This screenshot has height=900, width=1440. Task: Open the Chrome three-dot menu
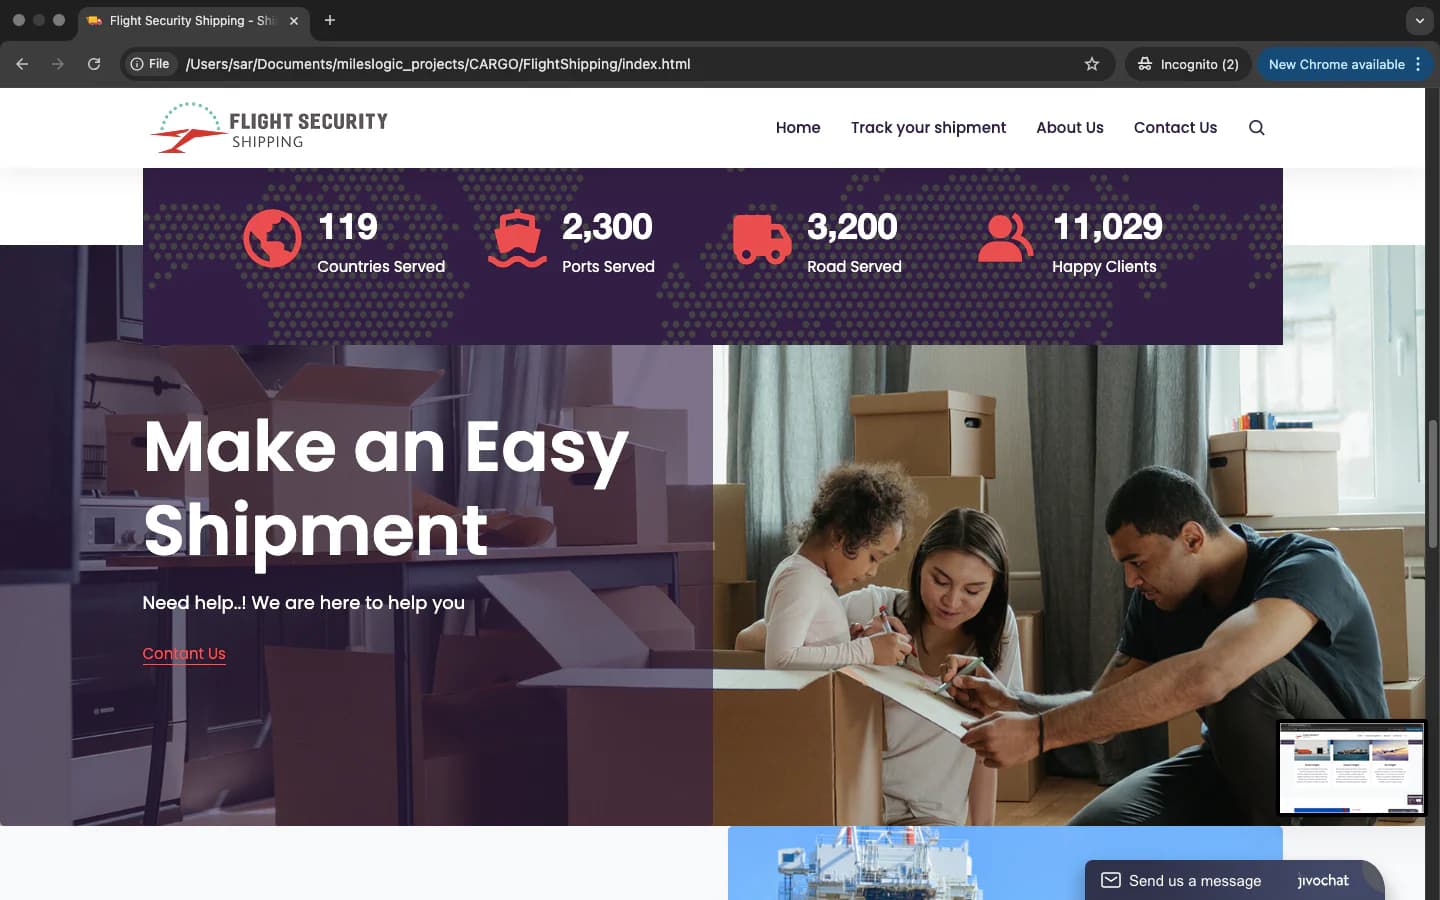click(x=1418, y=64)
